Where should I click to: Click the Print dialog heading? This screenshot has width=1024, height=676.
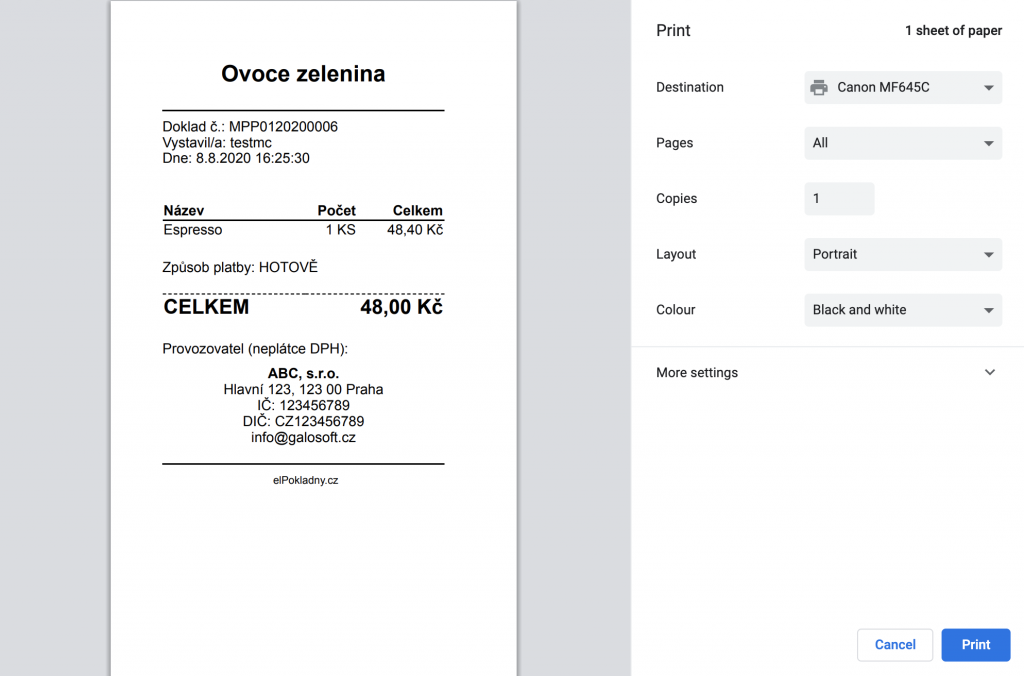673,31
